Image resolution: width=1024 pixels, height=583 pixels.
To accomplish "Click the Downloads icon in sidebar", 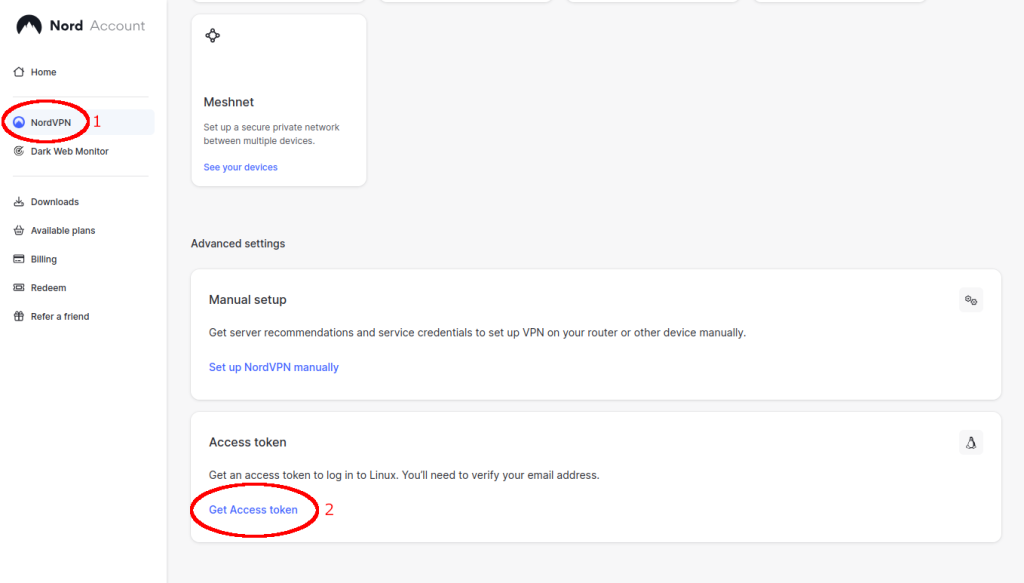I will click(x=17, y=201).
